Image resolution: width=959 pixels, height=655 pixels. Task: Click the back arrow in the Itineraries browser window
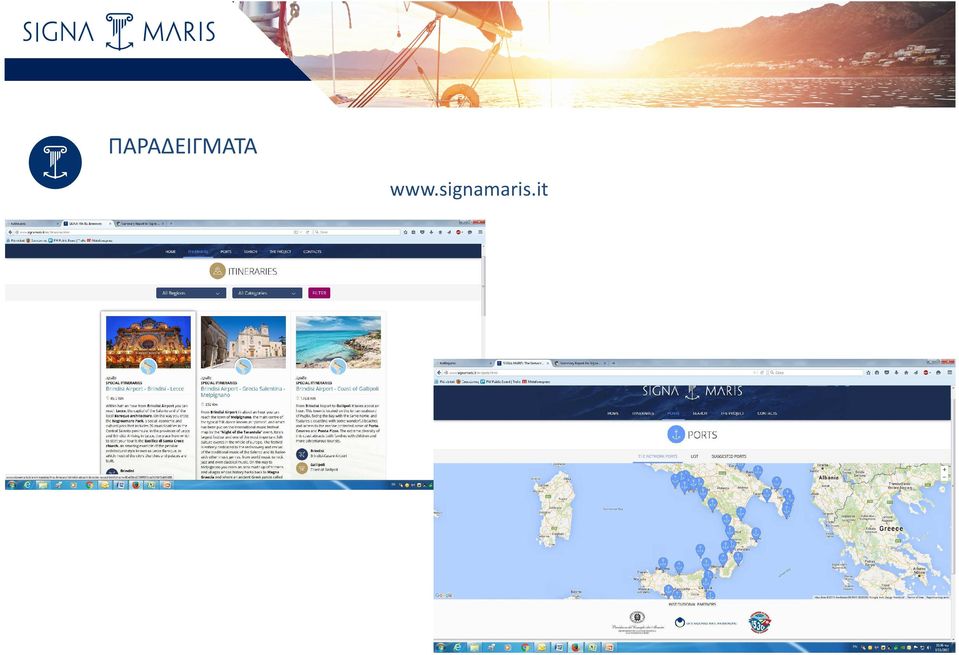10,232
